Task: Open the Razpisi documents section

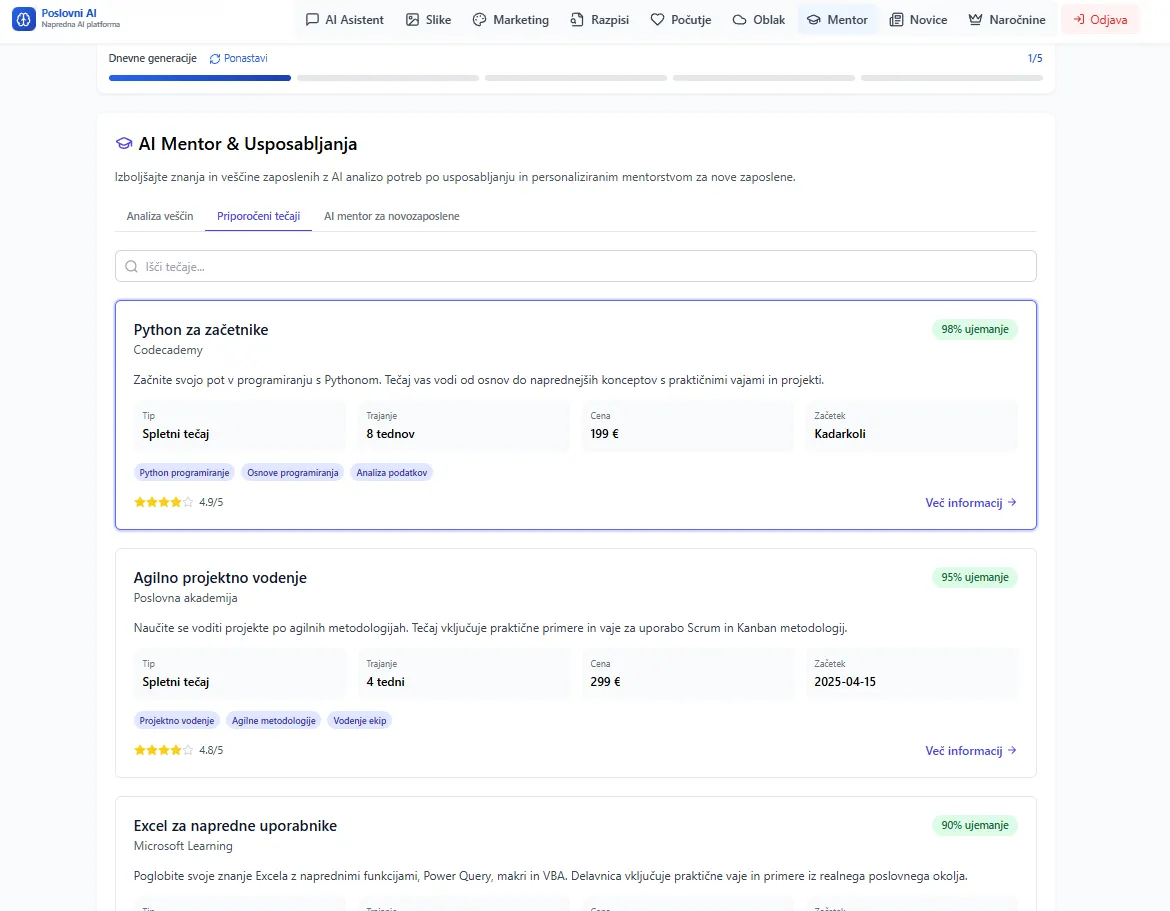Action: 599,19
